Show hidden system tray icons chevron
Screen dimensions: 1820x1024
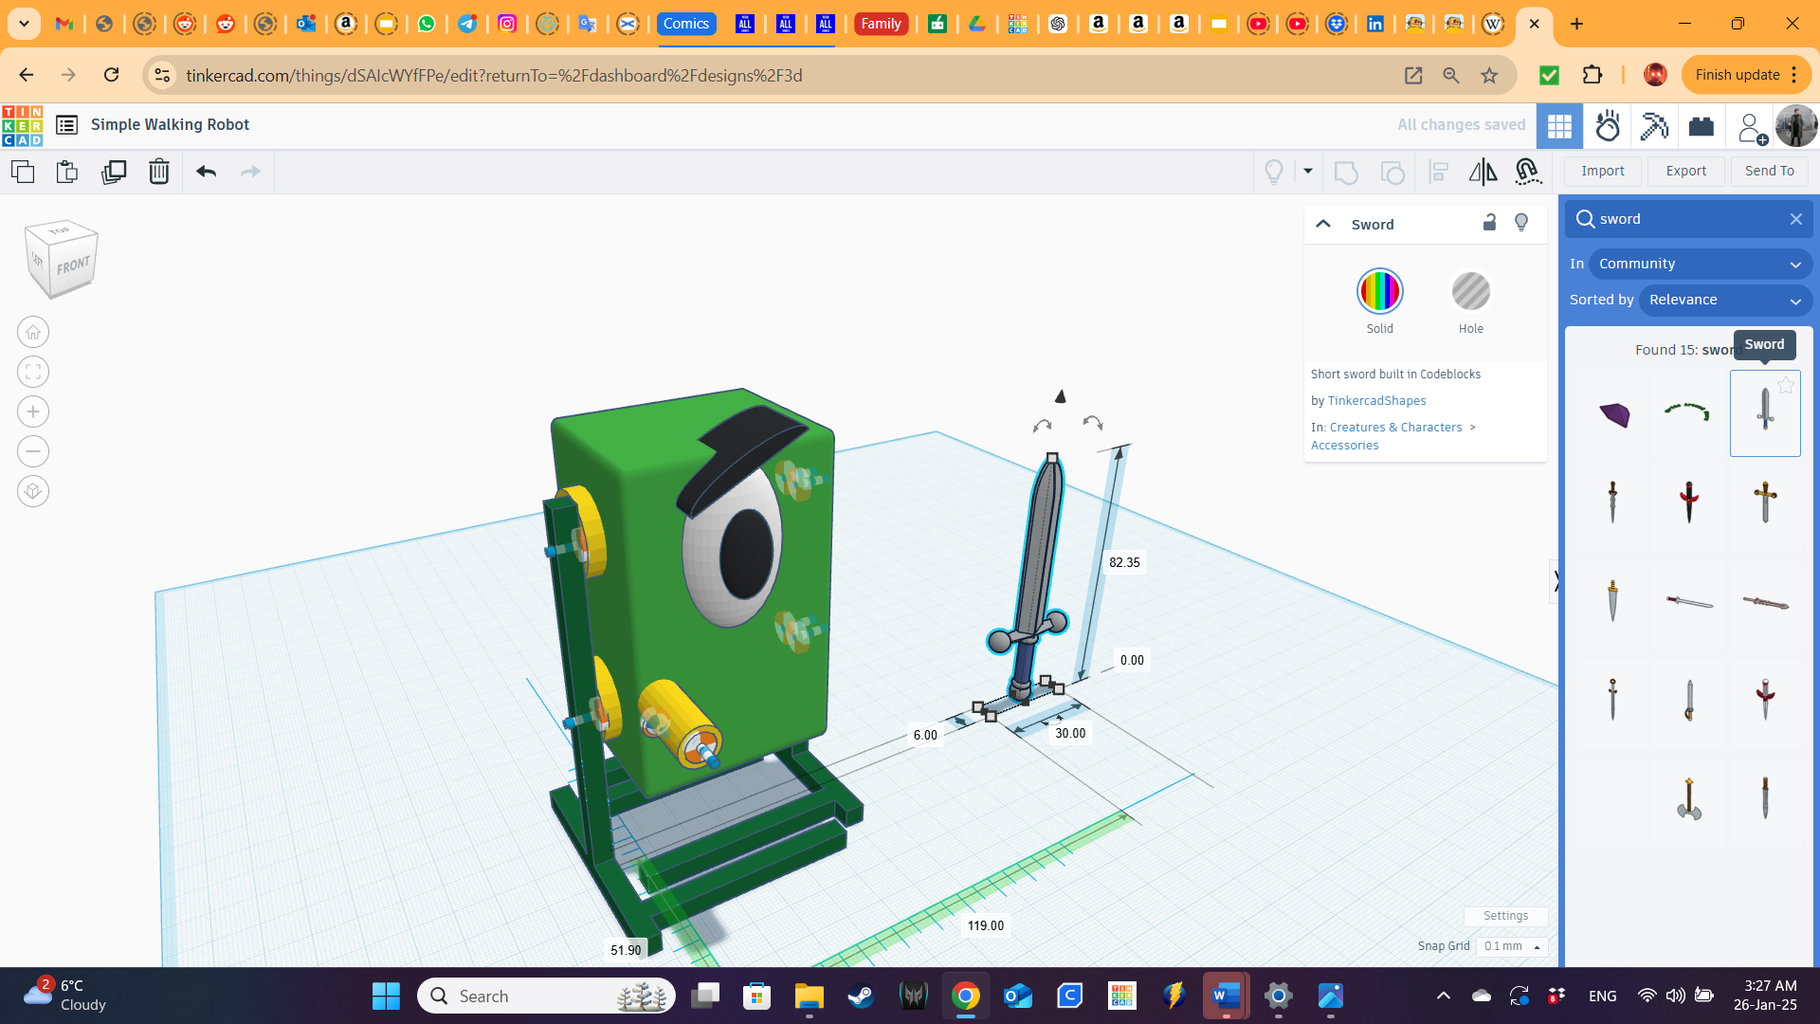1443,996
